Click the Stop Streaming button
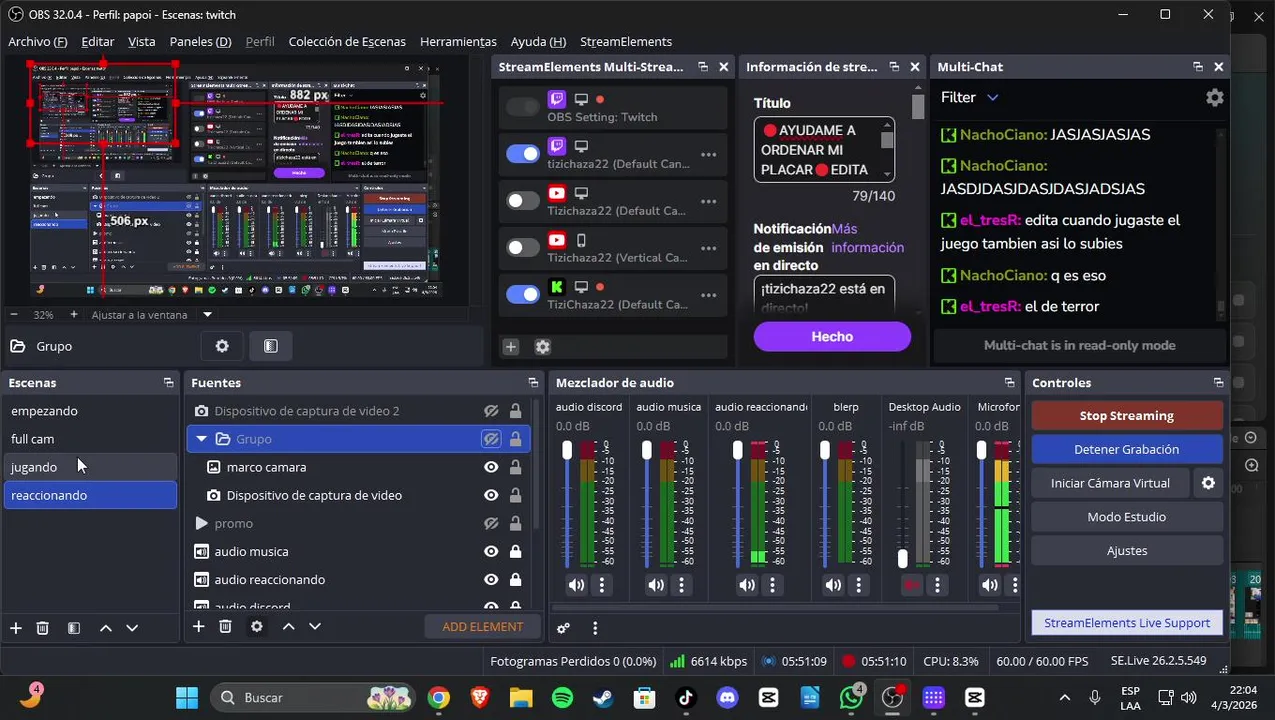1275x720 pixels. 1127,415
